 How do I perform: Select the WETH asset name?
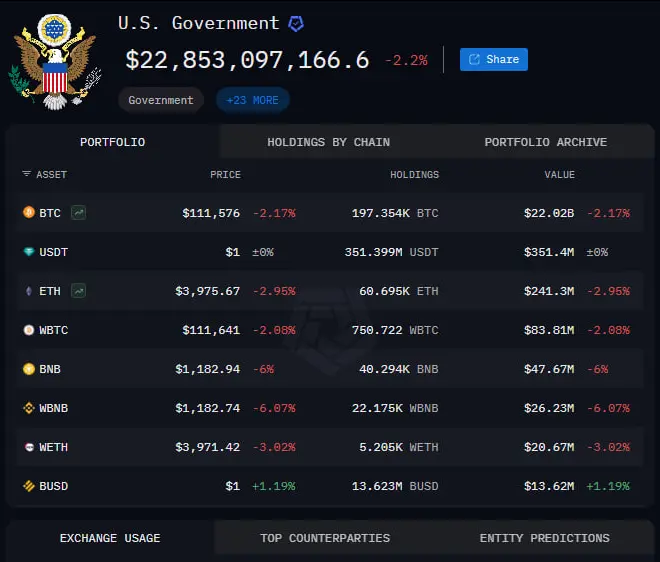pyautogui.click(x=53, y=447)
